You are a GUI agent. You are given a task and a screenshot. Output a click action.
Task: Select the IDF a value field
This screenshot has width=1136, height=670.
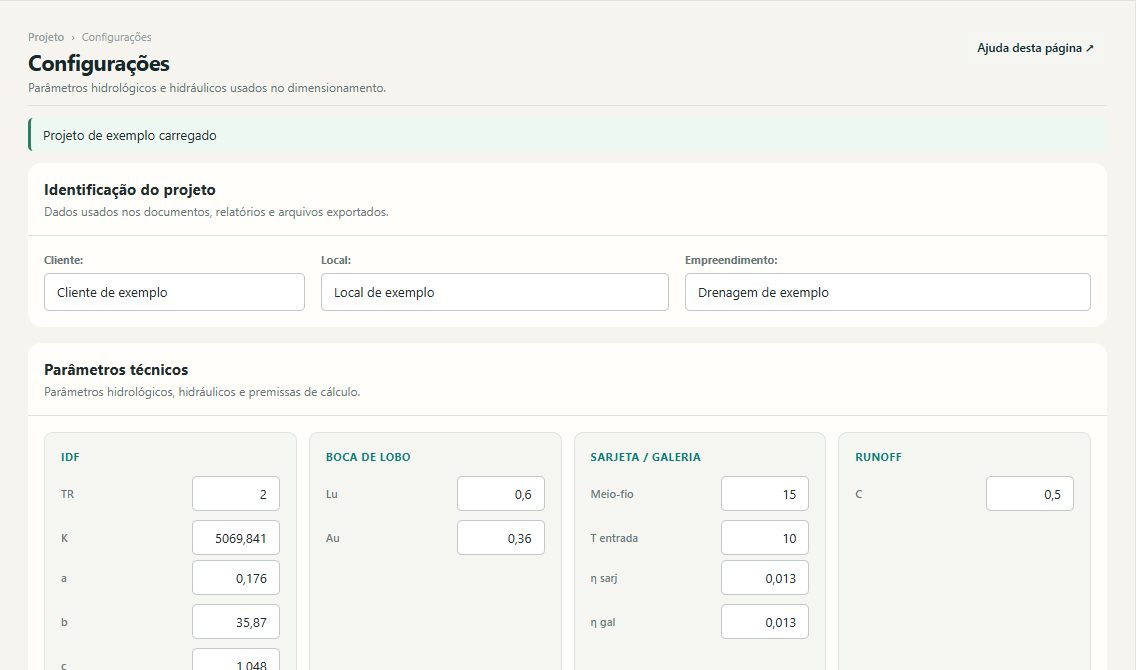[235, 578]
